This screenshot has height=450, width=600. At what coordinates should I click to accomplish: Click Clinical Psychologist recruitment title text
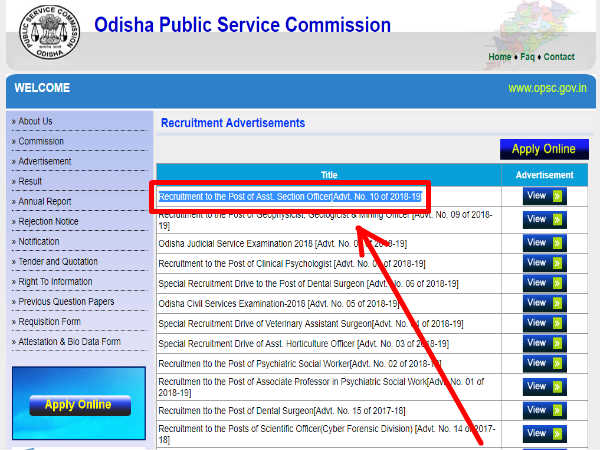pos(292,264)
